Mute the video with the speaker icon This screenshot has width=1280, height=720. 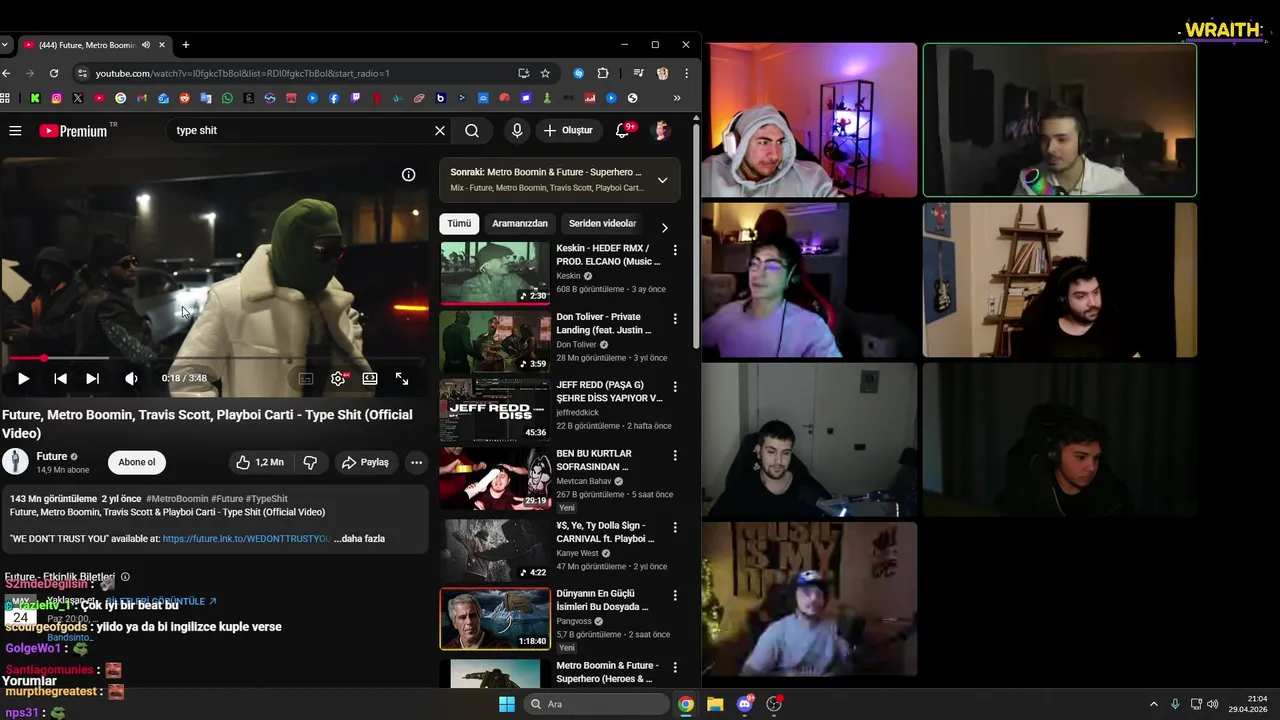pos(131,379)
